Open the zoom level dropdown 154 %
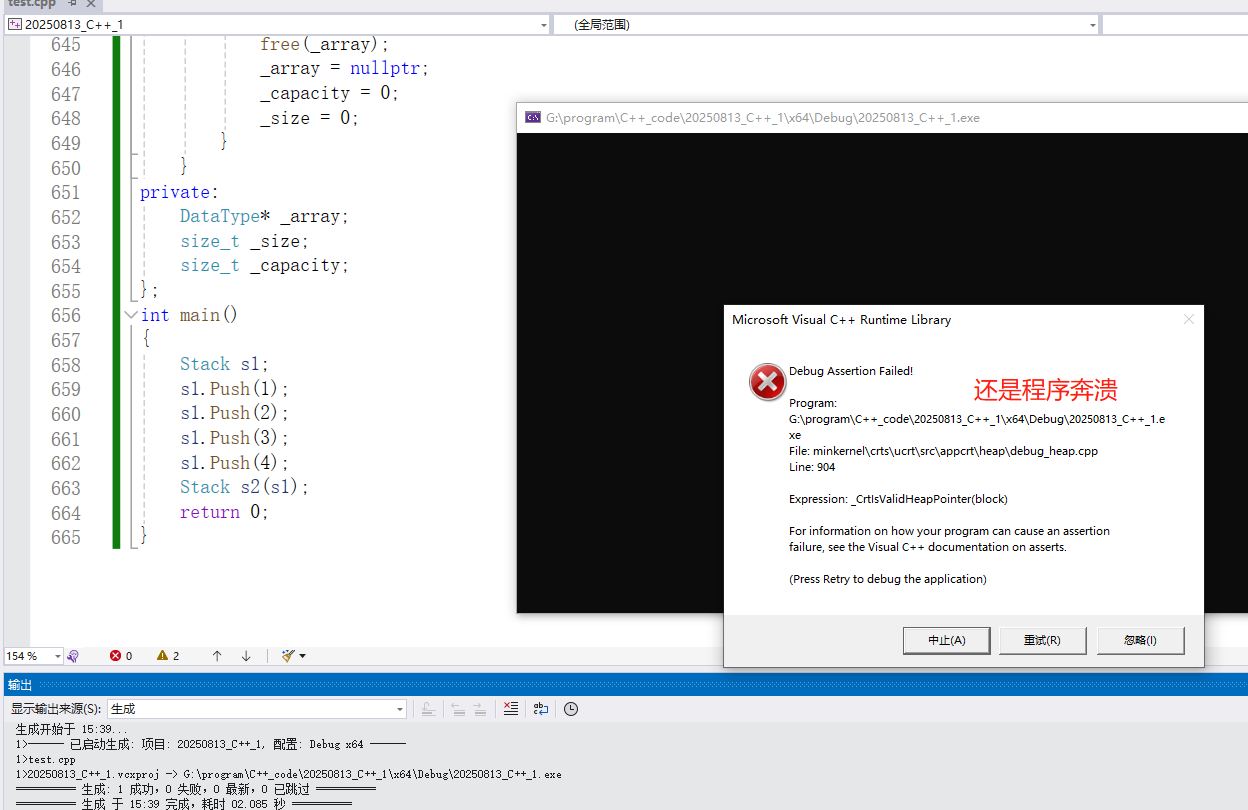The height and width of the screenshot is (810, 1248). pyautogui.click(x=34, y=656)
